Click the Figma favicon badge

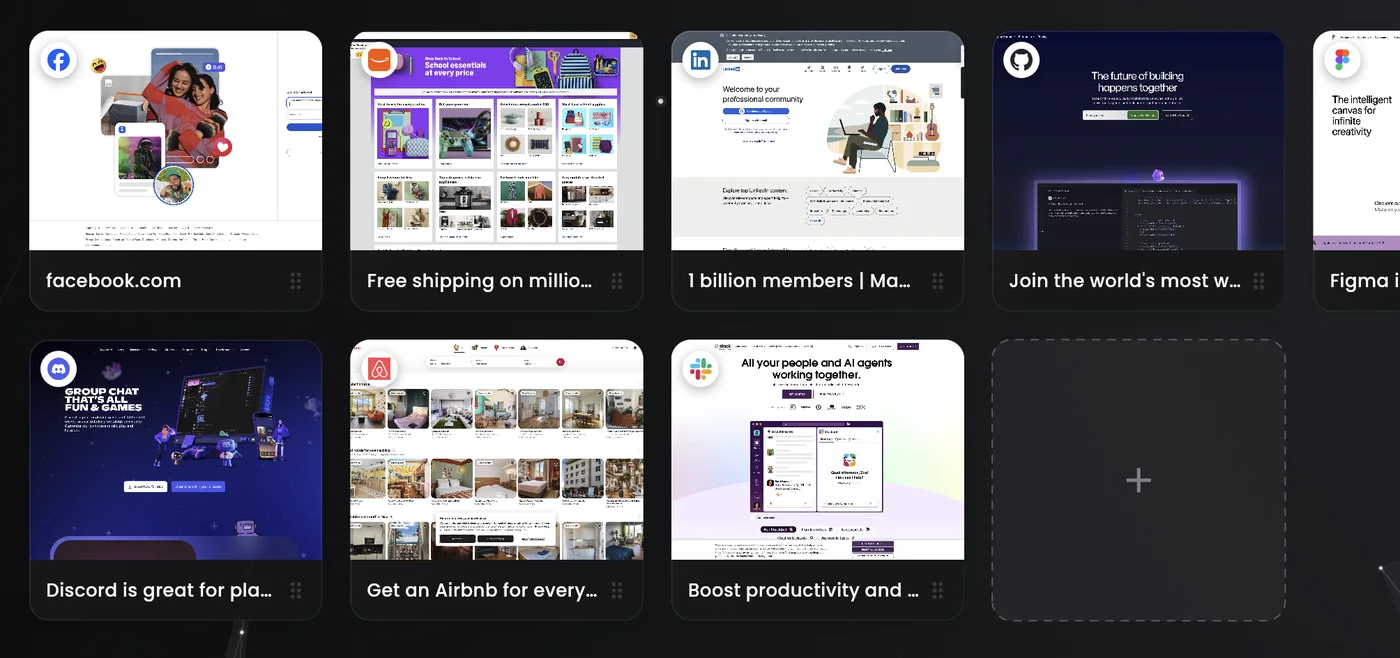pyautogui.click(x=1342, y=60)
